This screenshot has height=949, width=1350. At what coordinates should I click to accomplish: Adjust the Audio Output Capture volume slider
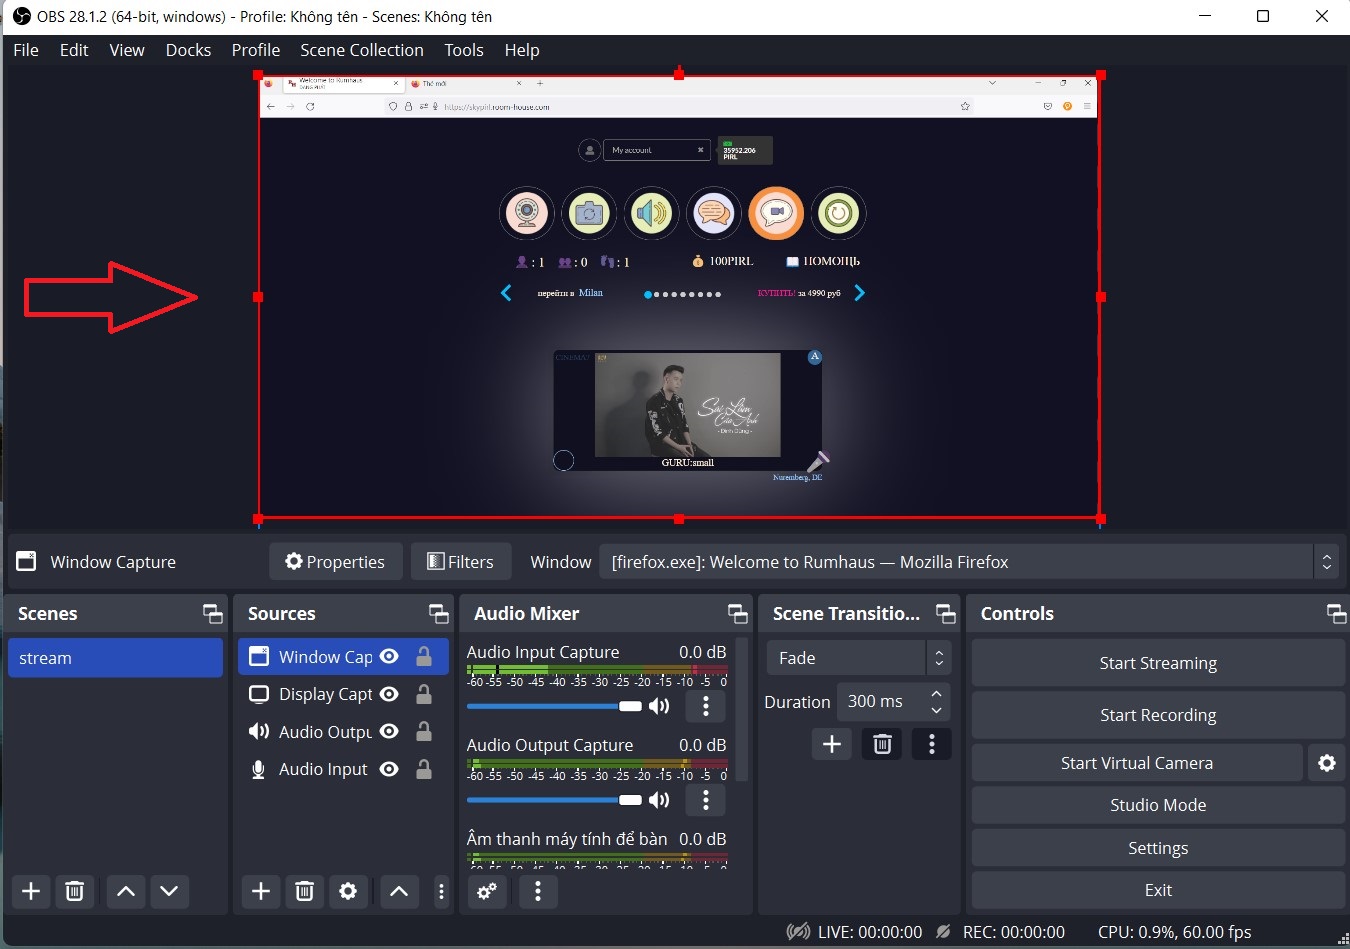click(554, 800)
